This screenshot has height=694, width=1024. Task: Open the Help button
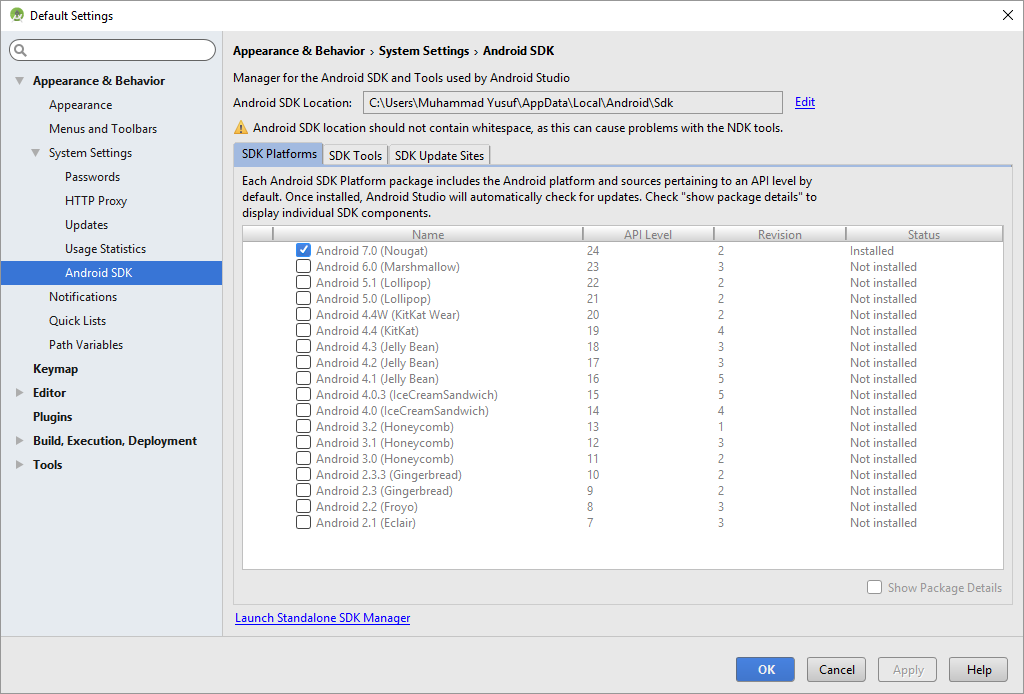(979, 670)
